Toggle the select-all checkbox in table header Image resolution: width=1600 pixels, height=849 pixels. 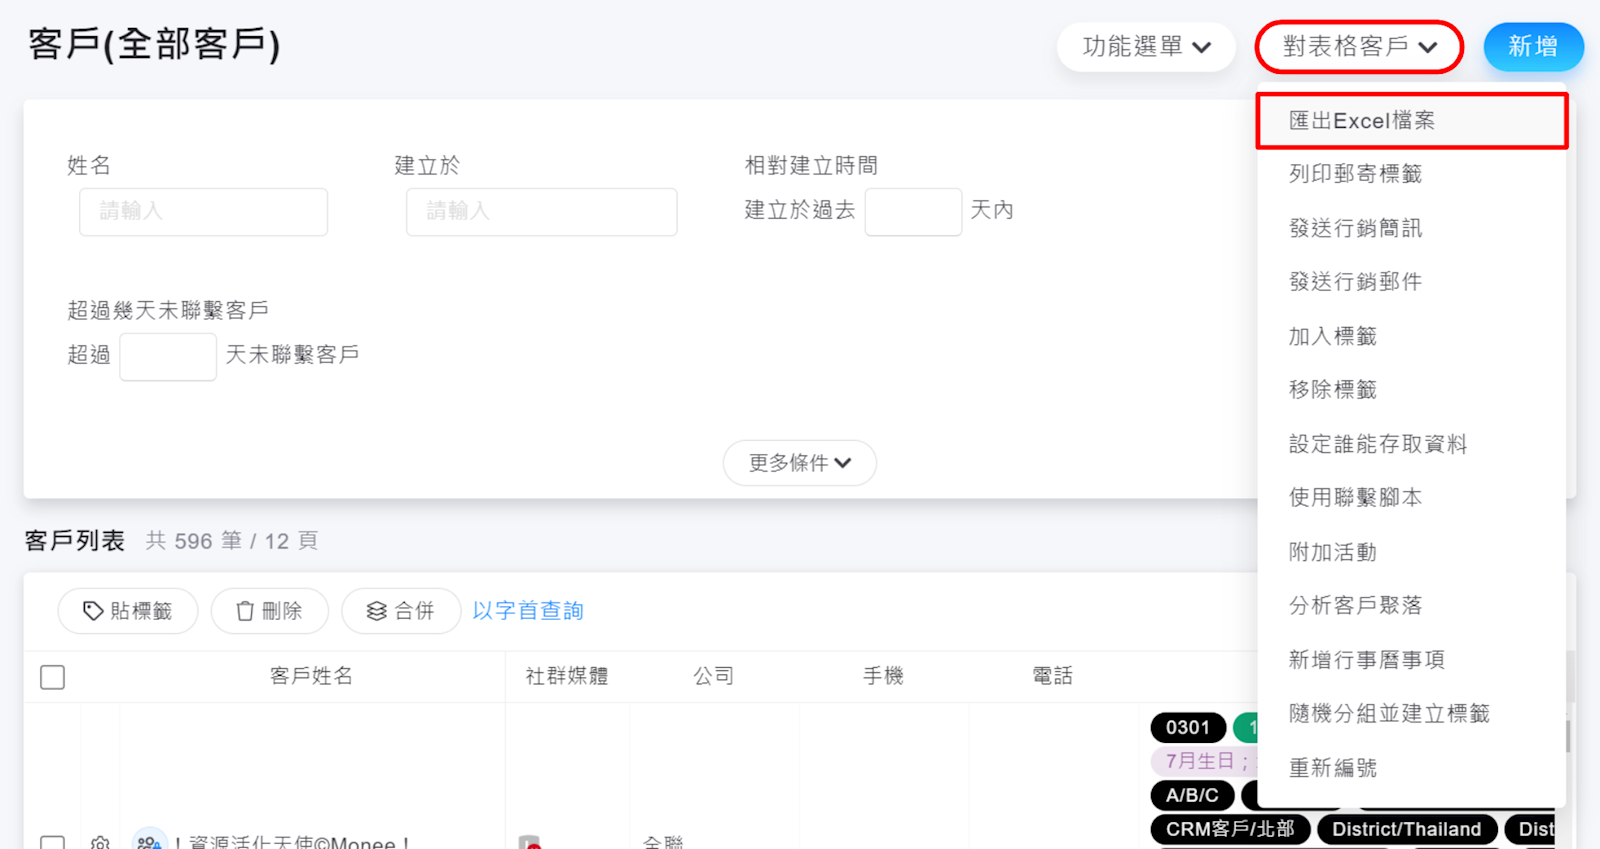pyautogui.click(x=53, y=677)
